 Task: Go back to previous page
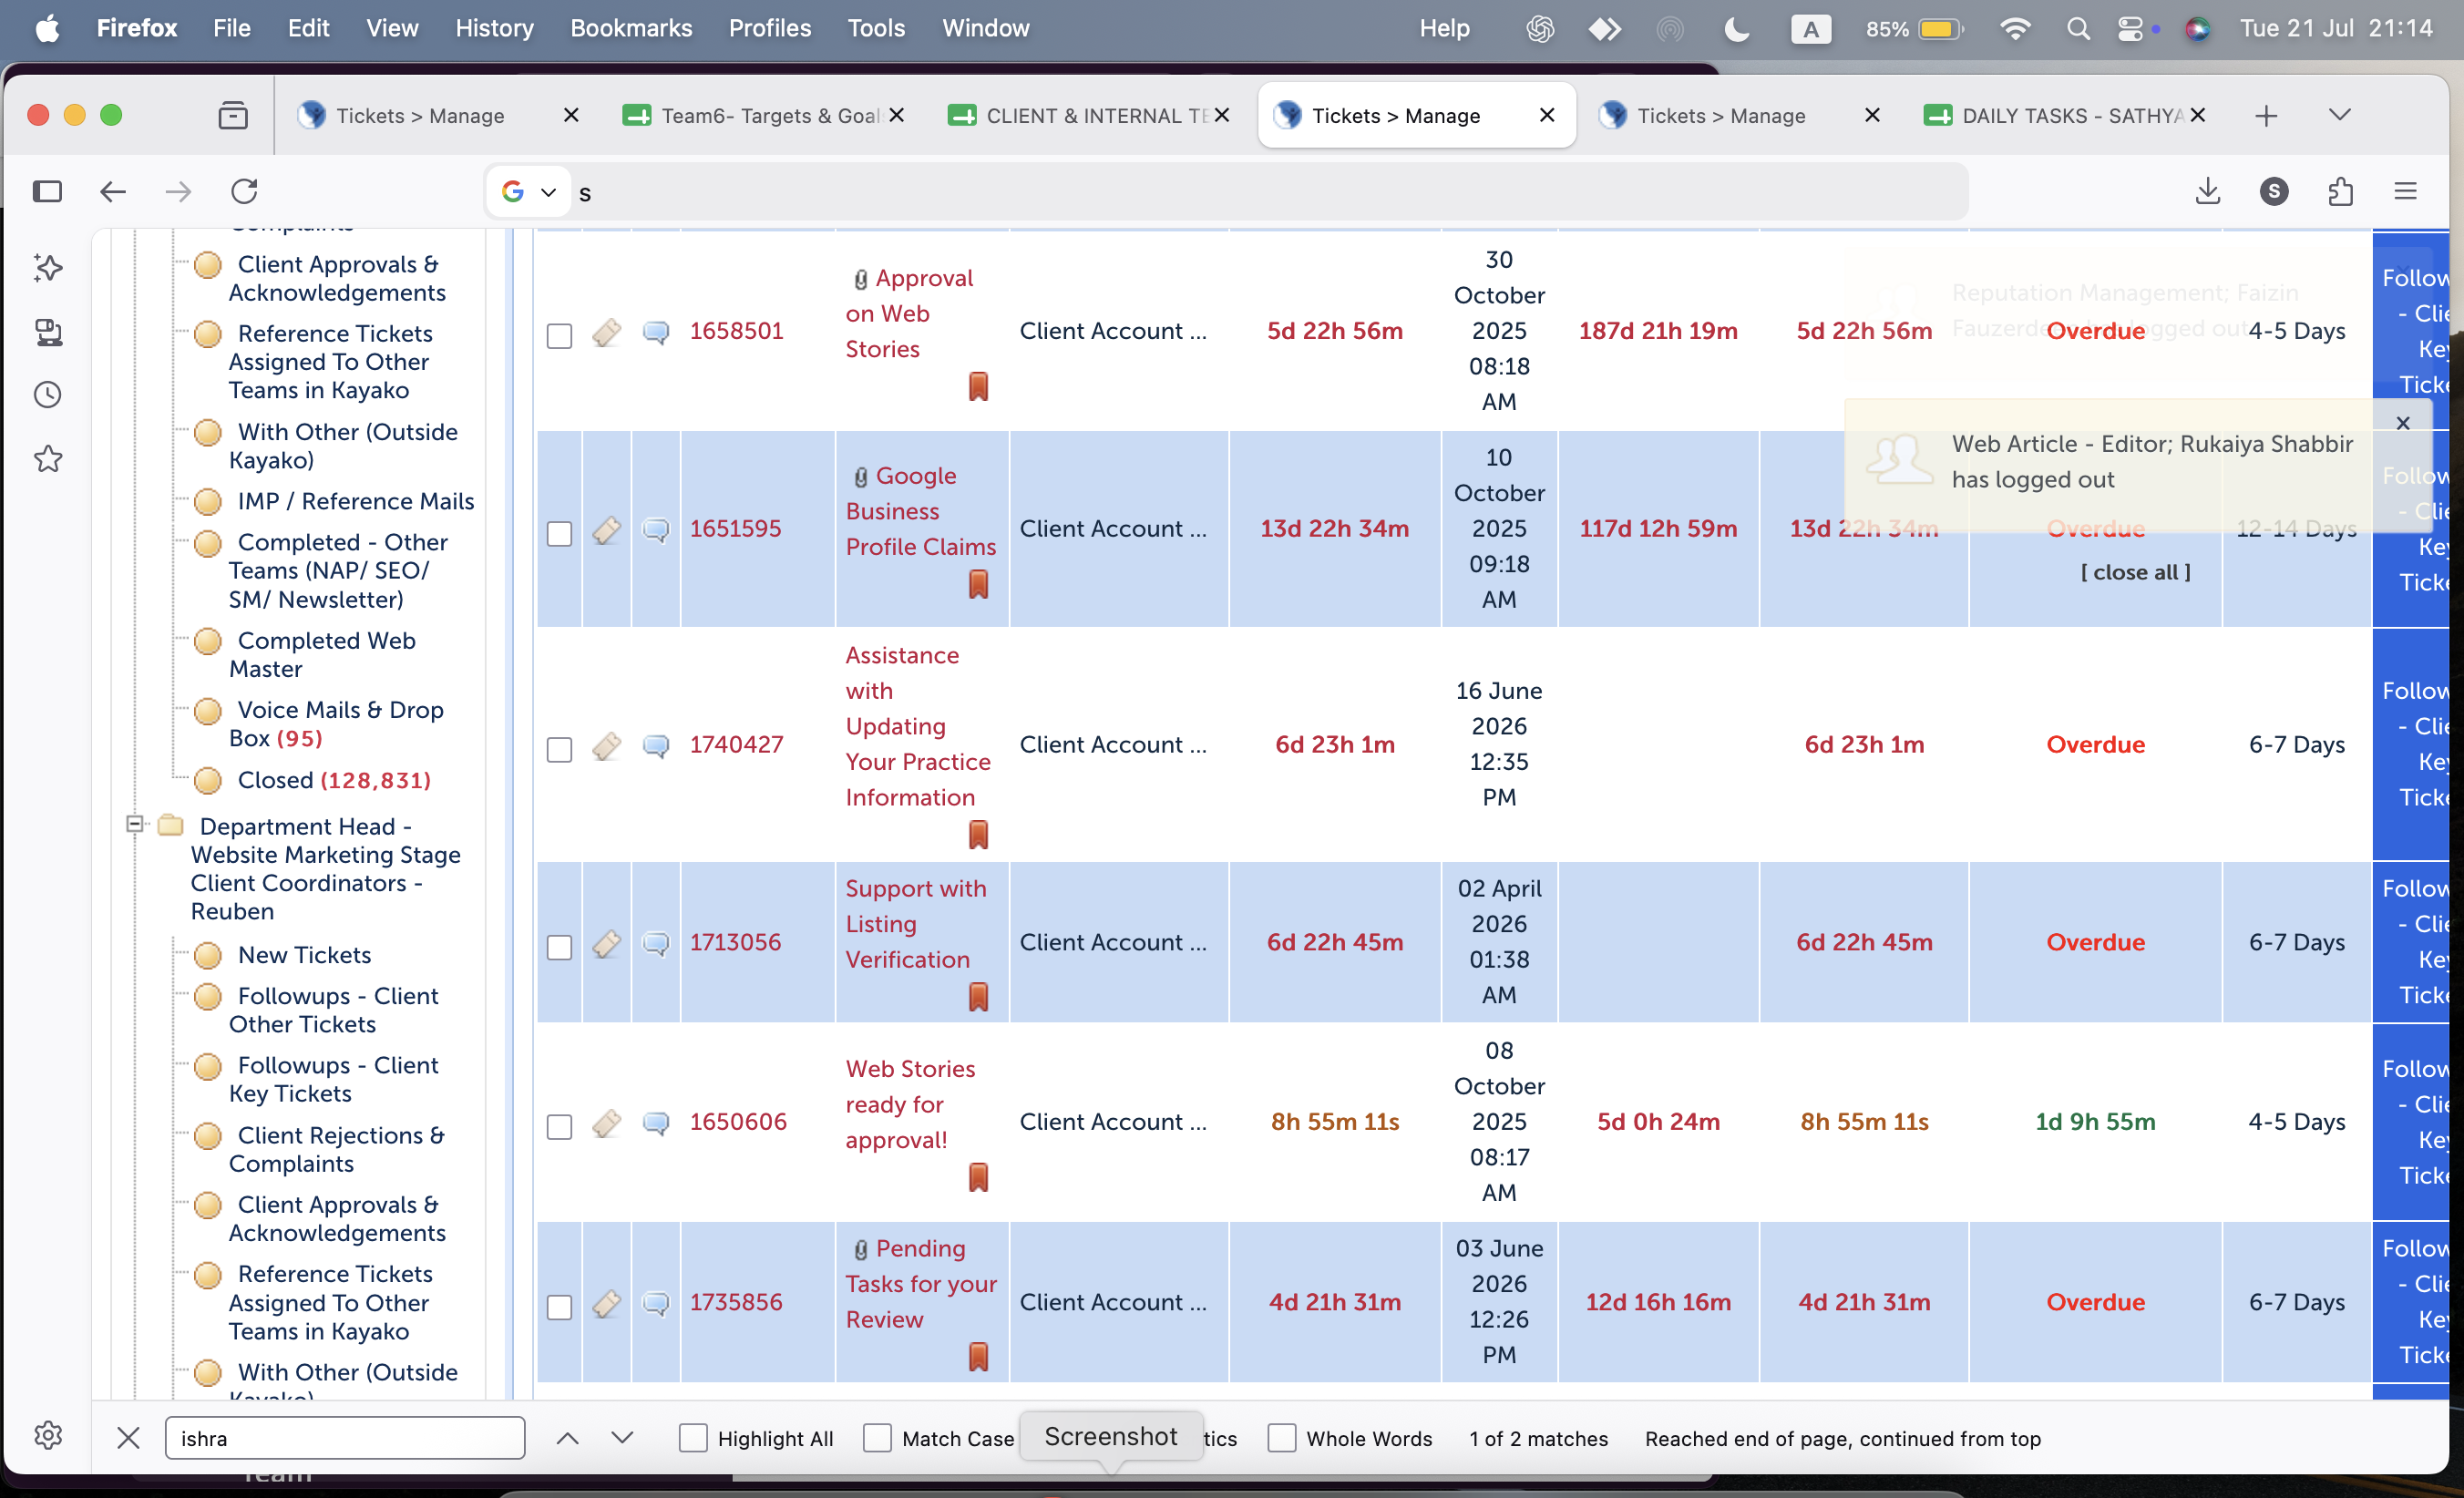point(113,191)
